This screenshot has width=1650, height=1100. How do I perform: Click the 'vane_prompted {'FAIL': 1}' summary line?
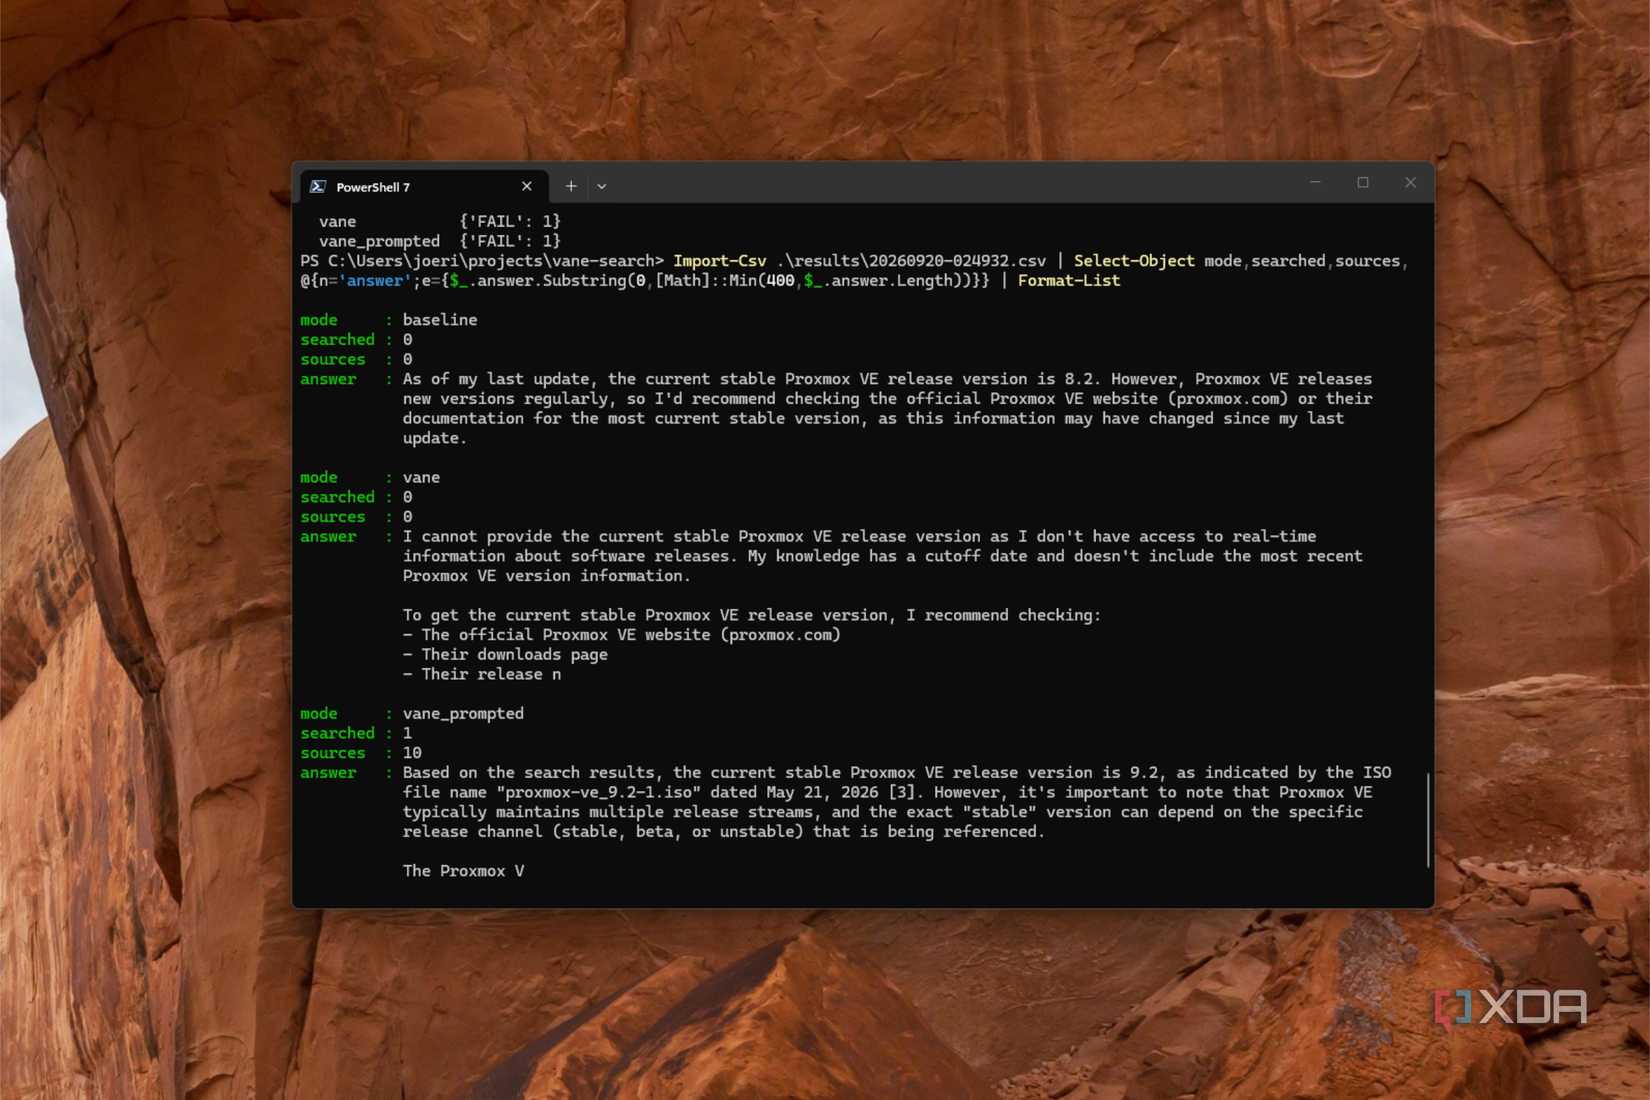440,241
